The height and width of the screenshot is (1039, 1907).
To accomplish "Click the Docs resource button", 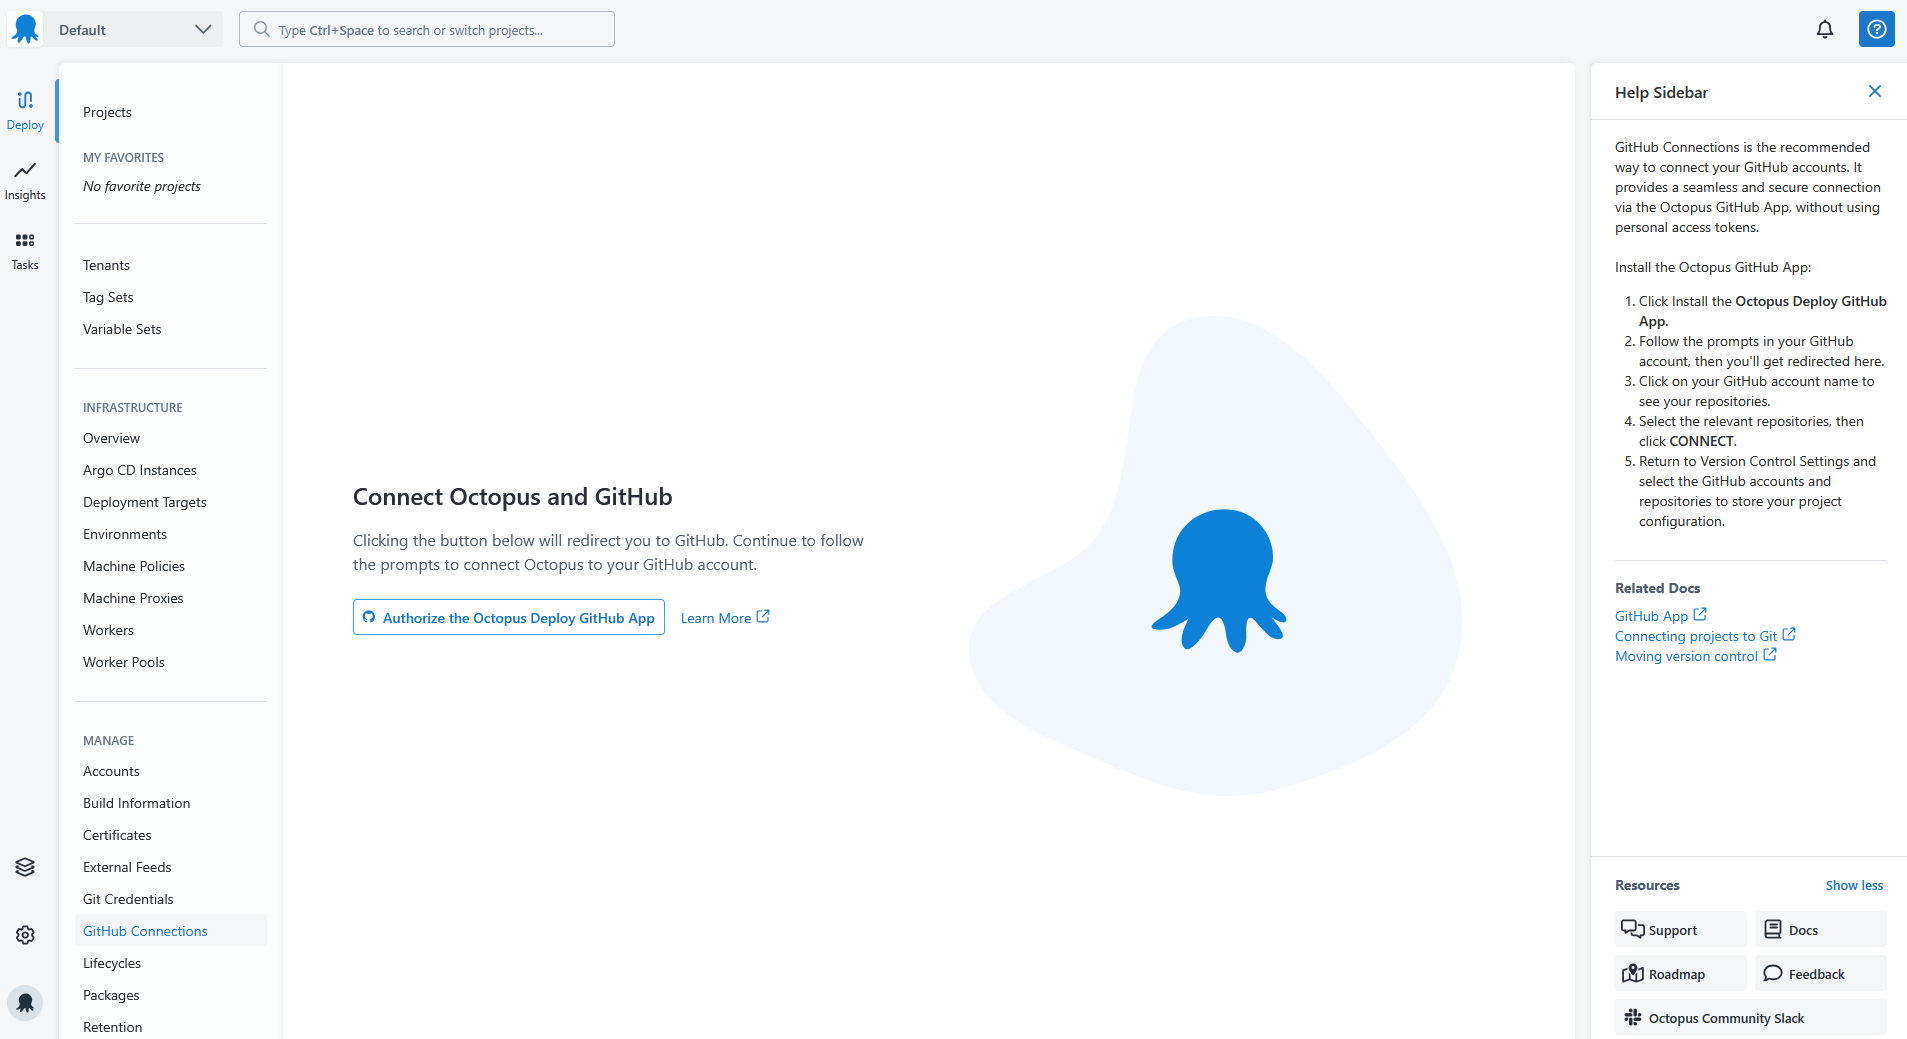I will click(1821, 929).
